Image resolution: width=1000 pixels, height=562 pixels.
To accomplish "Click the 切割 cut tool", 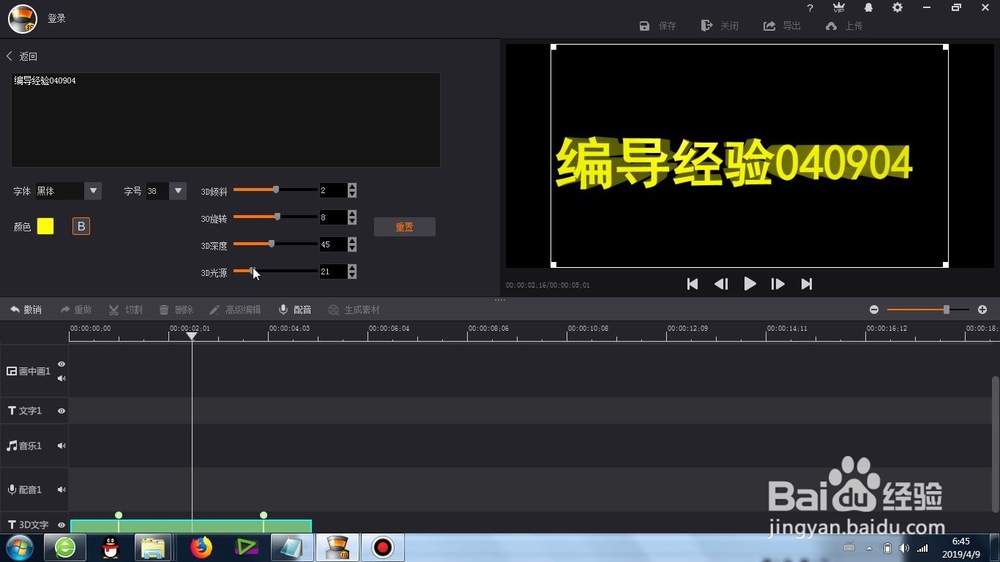I will click(x=126, y=309).
